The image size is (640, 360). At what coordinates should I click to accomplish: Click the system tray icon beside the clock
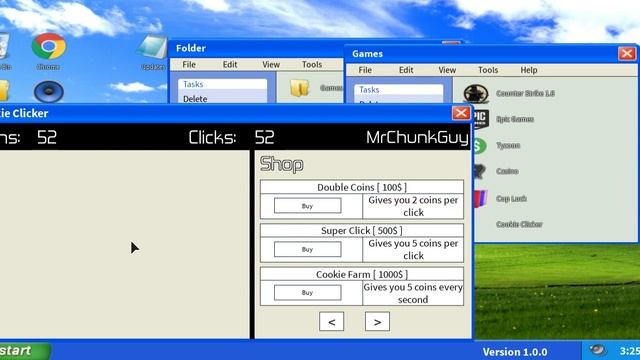click(x=598, y=350)
